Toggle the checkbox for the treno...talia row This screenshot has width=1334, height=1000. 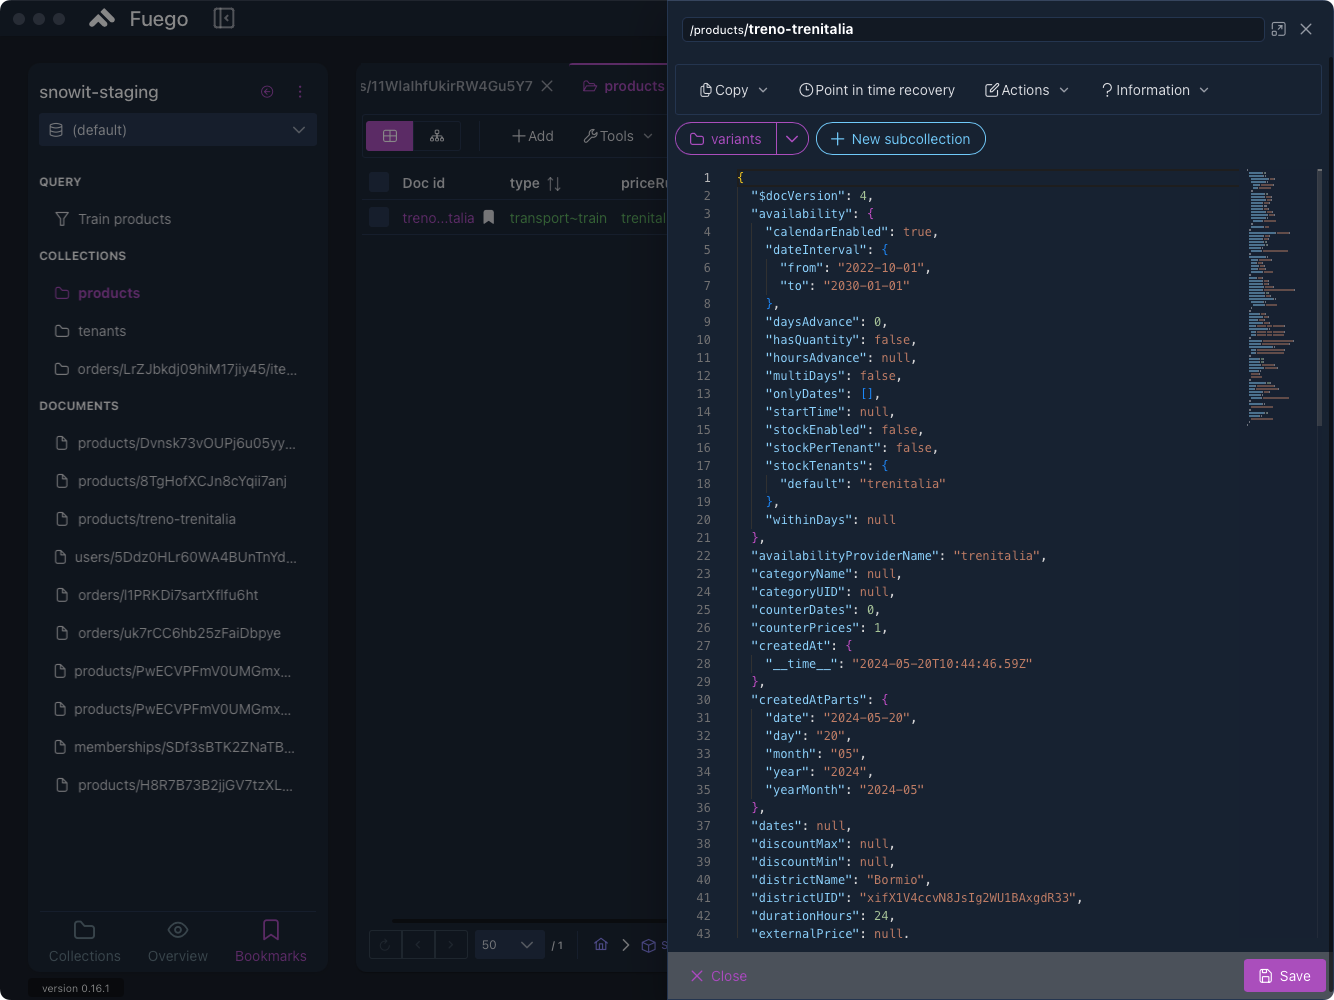[x=379, y=217]
